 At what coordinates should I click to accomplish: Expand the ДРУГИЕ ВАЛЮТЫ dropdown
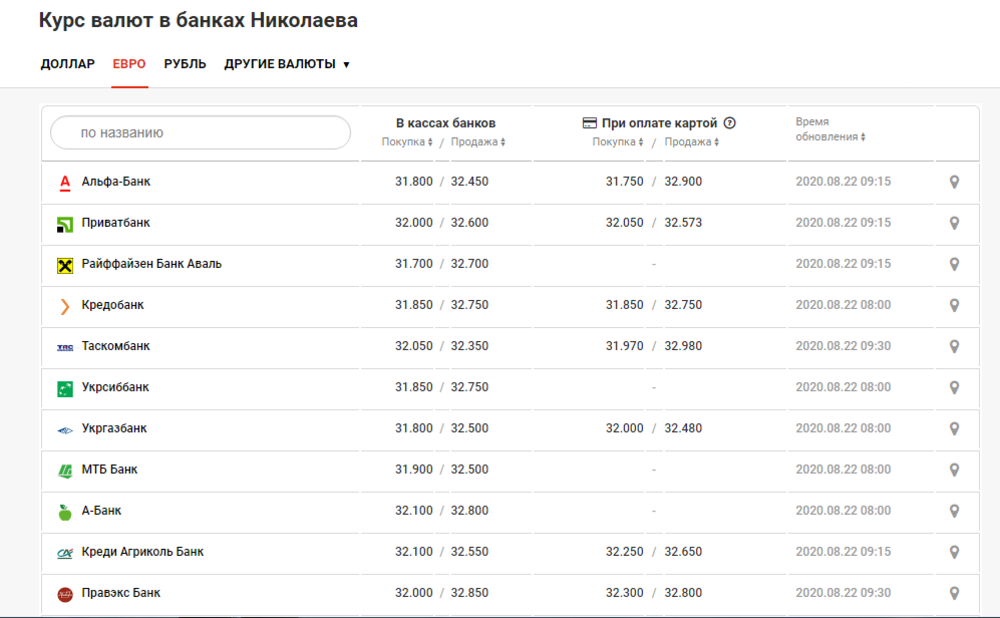click(x=286, y=64)
